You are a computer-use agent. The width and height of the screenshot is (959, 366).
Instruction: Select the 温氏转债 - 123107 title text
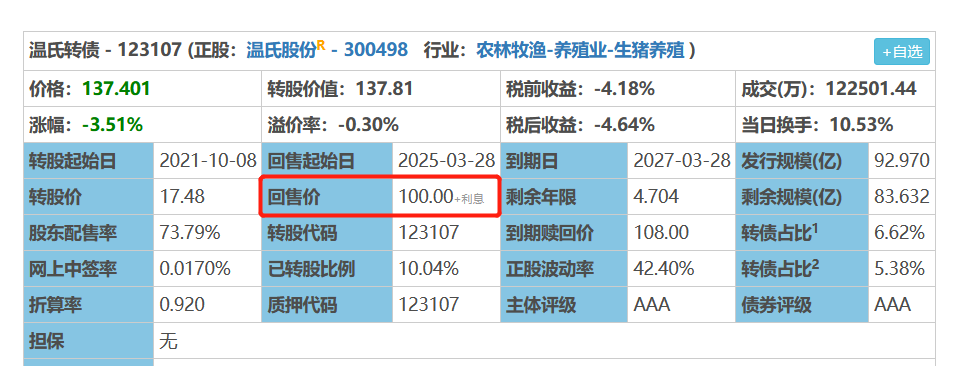click(x=105, y=50)
